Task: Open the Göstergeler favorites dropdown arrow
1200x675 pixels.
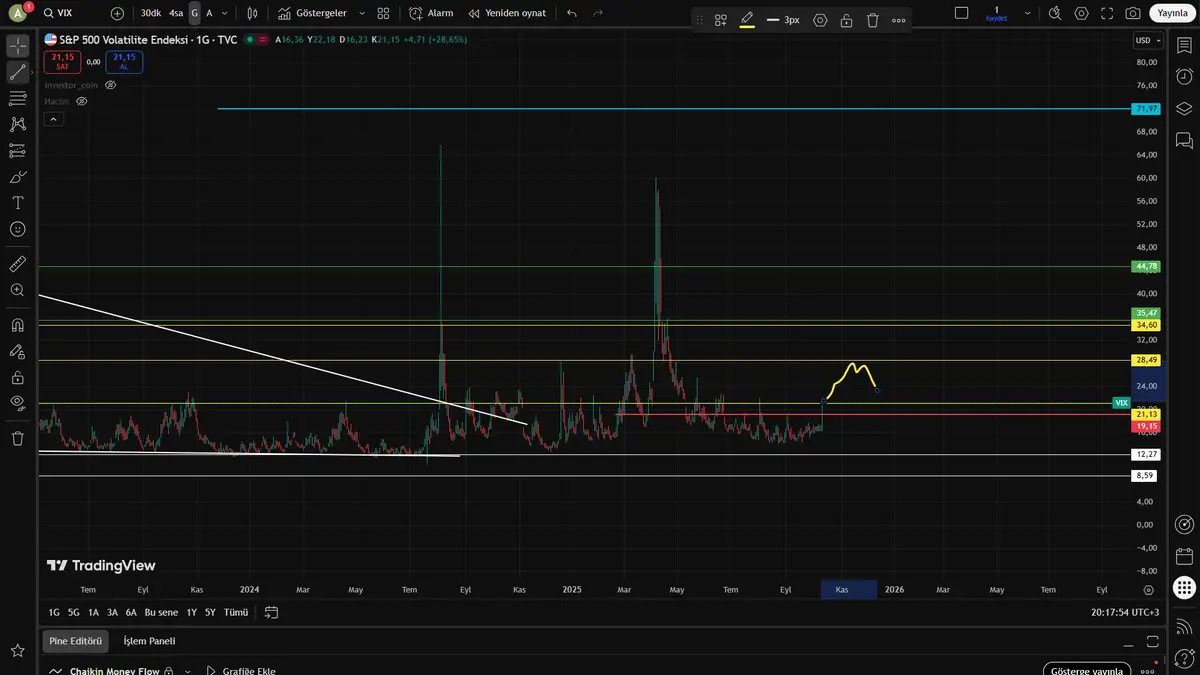Action: coord(361,13)
